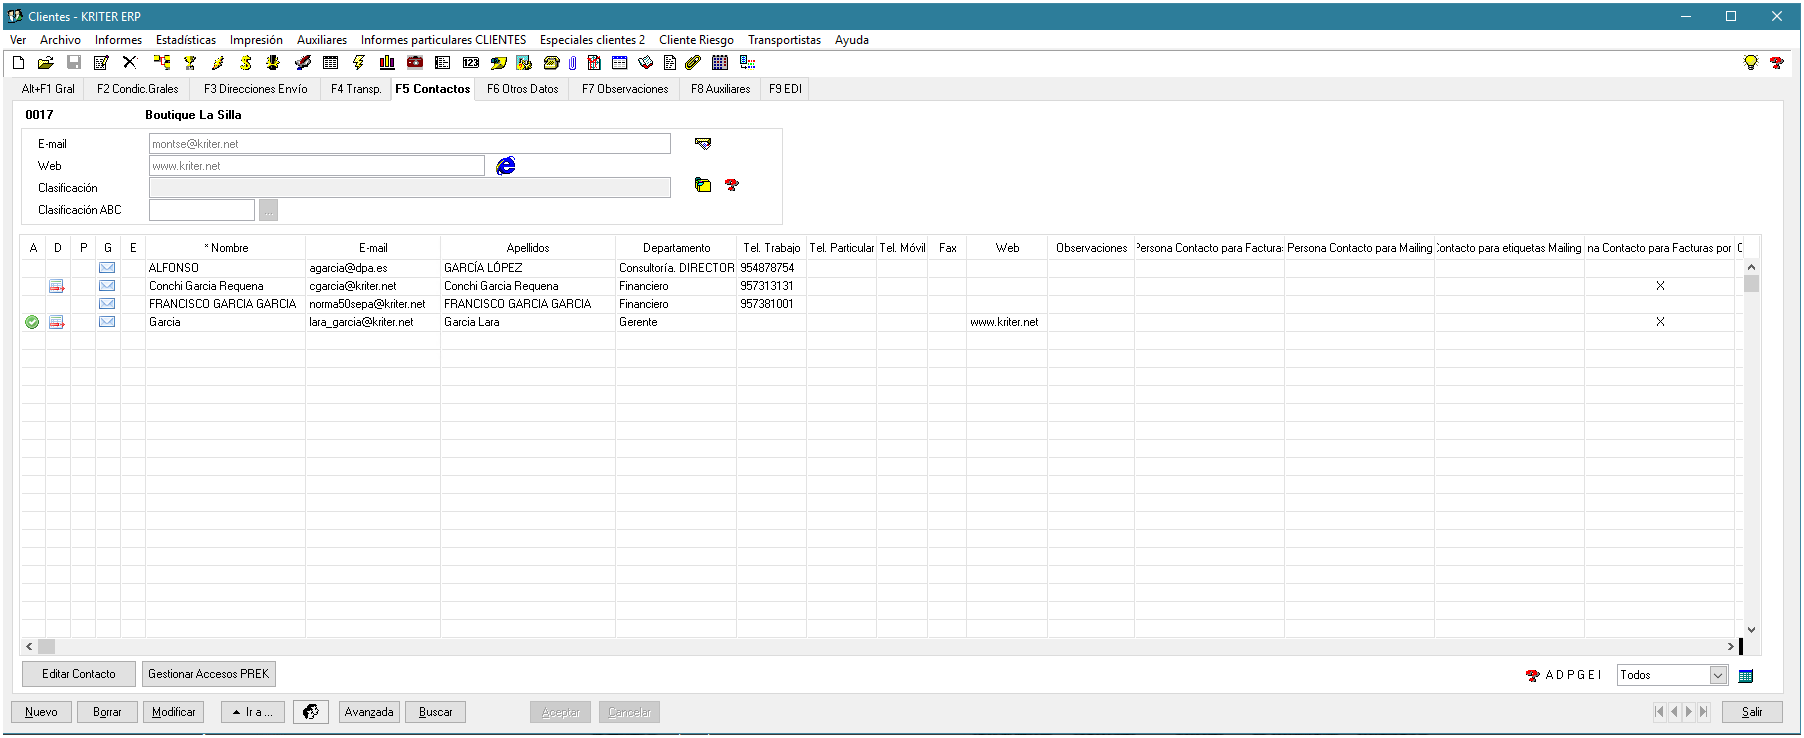Viewport: 1804px width, 738px height.
Task: Open the Archivo menu
Action: click(60, 40)
